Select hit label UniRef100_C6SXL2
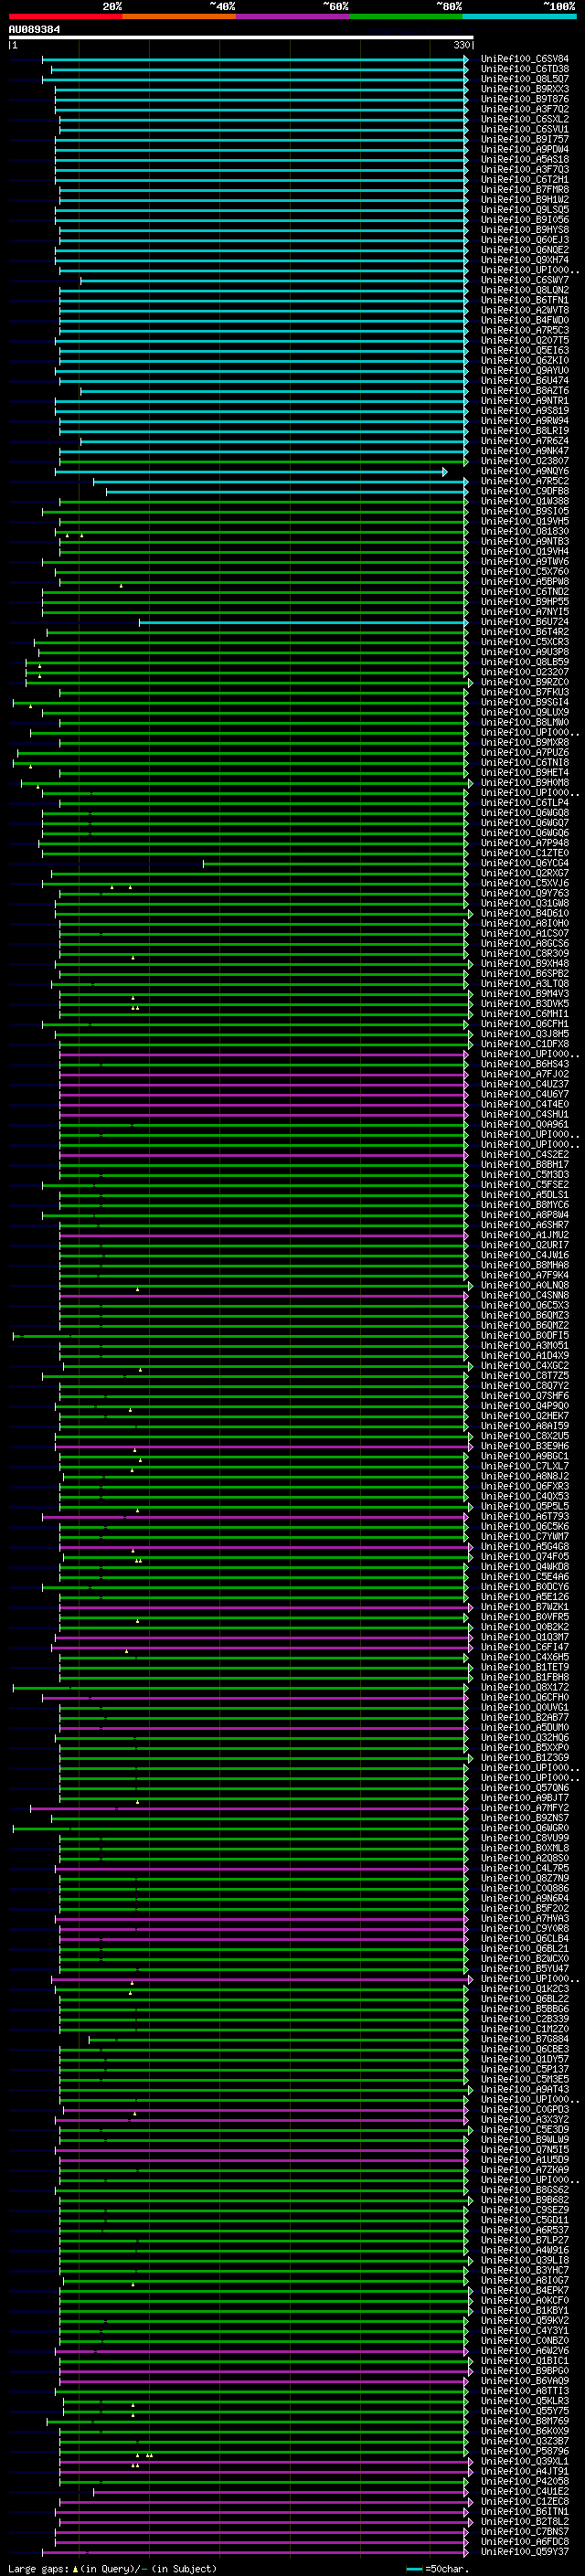 [x=525, y=119]
